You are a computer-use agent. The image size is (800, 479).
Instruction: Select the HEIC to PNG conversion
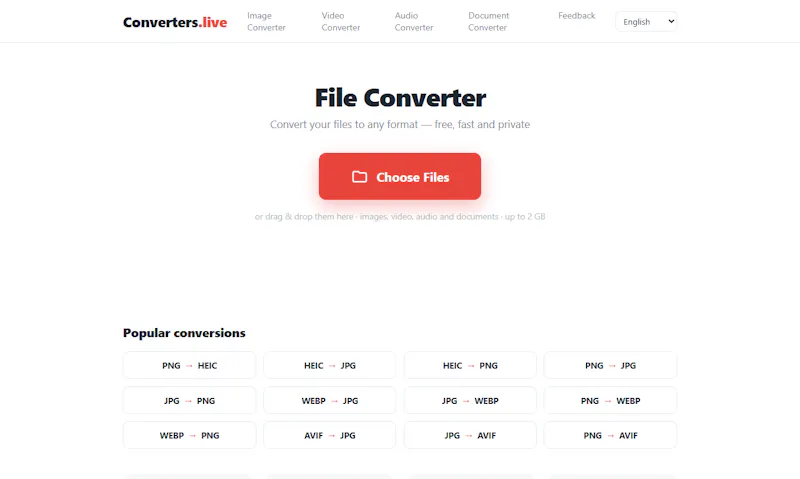[470, 365]
